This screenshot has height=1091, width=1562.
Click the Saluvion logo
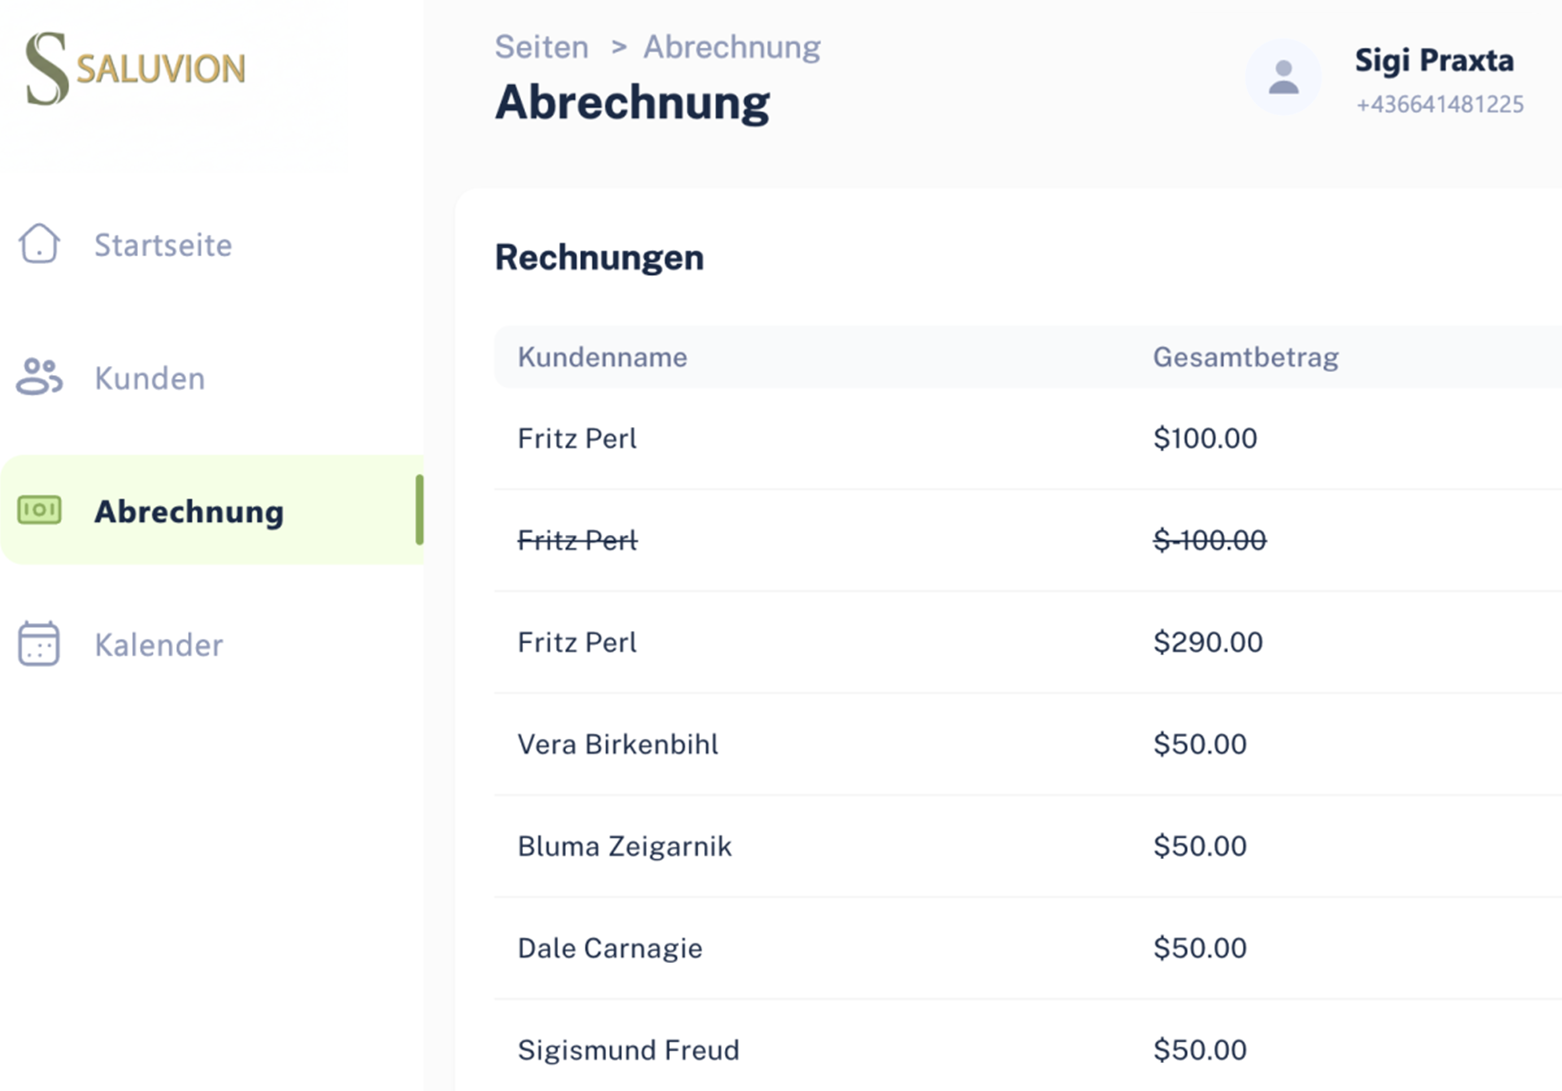136,68
